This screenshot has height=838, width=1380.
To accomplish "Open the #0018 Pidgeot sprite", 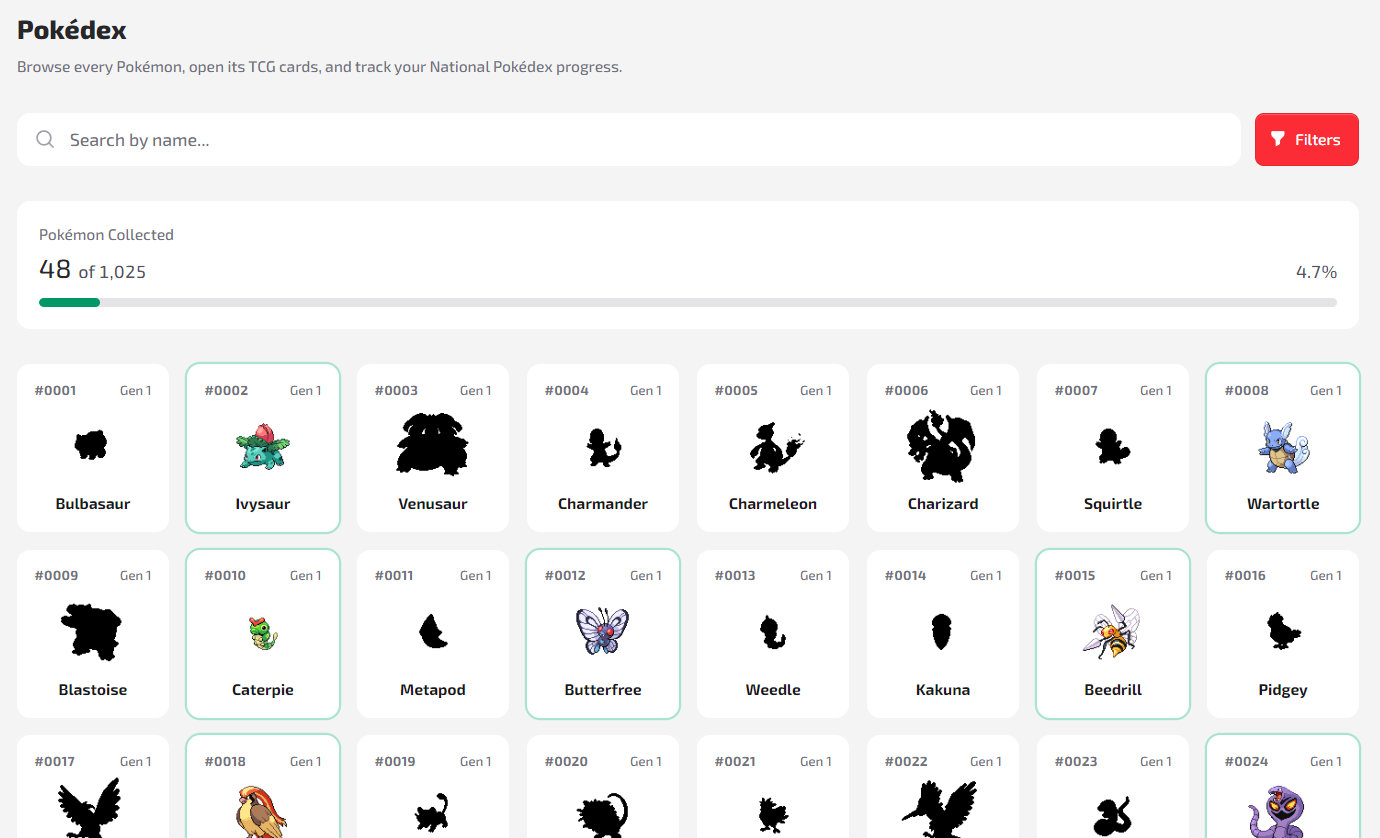I will [x=261, y=810].
